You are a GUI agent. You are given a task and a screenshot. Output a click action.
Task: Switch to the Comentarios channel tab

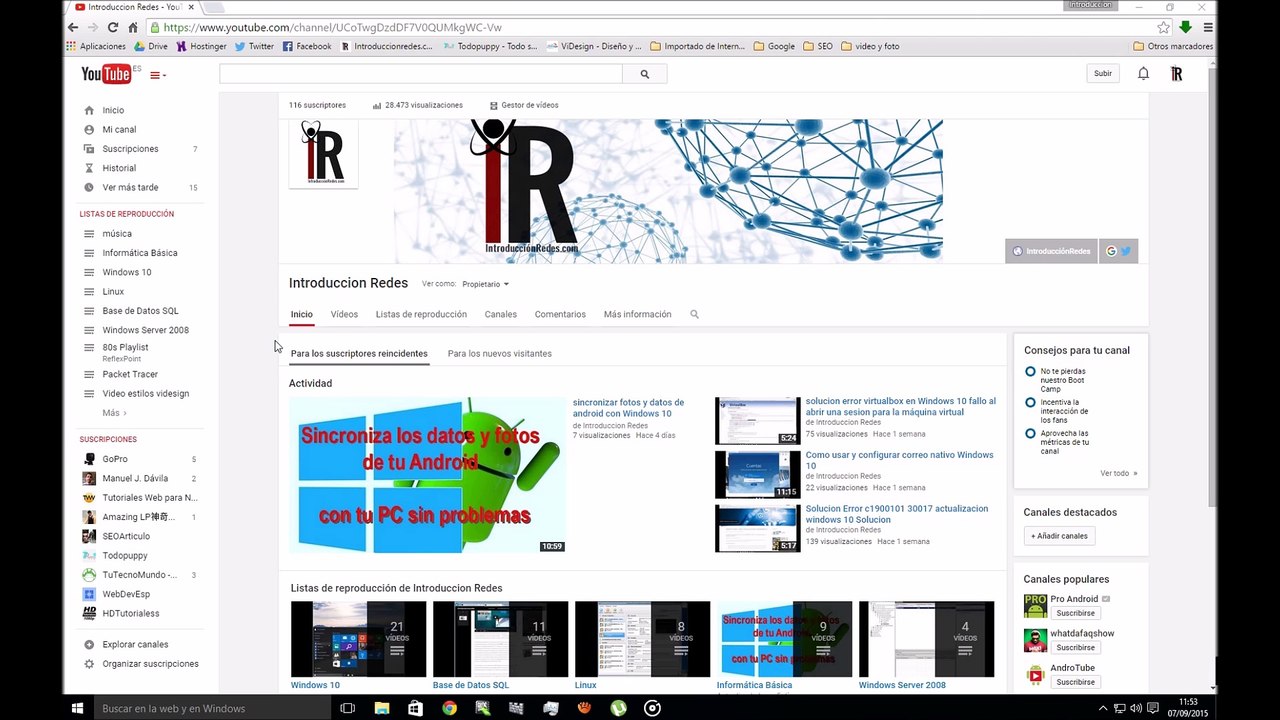[x=560, y=314]
